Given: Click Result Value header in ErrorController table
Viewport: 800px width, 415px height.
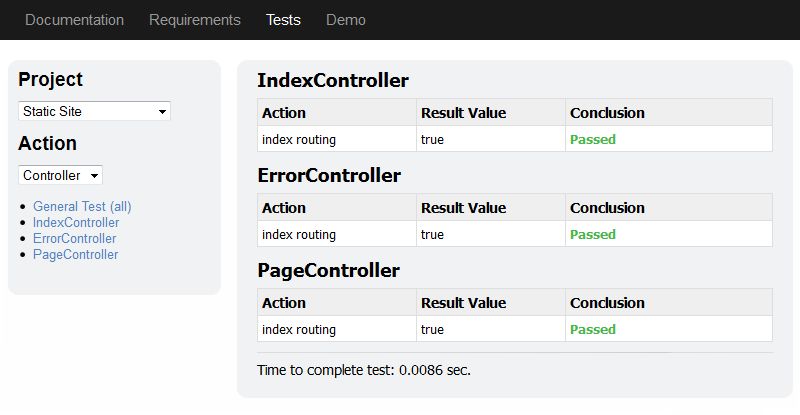Looking at the screenshot, I should [463, 208].
